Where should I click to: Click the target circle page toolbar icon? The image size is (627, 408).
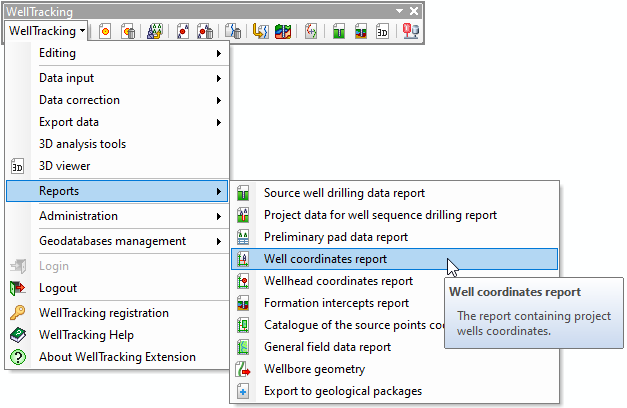pyautogui.click(x=105, y=31)
